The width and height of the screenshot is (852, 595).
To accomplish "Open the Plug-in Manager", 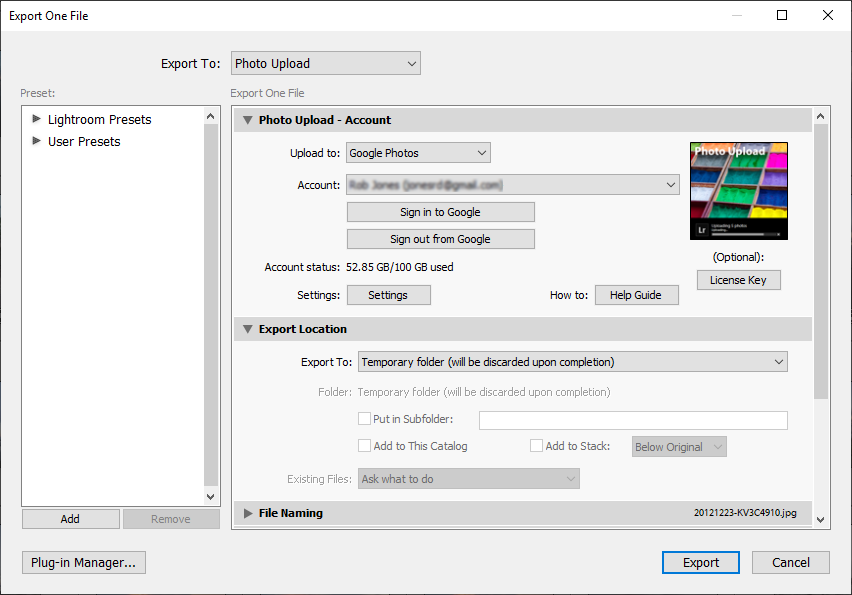I will [83, 563].
